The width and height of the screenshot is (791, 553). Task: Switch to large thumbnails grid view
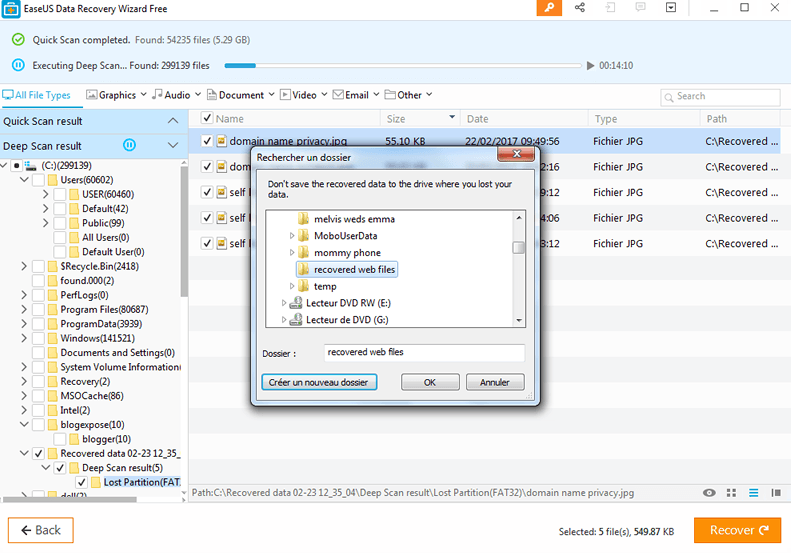tap(731, 493)
